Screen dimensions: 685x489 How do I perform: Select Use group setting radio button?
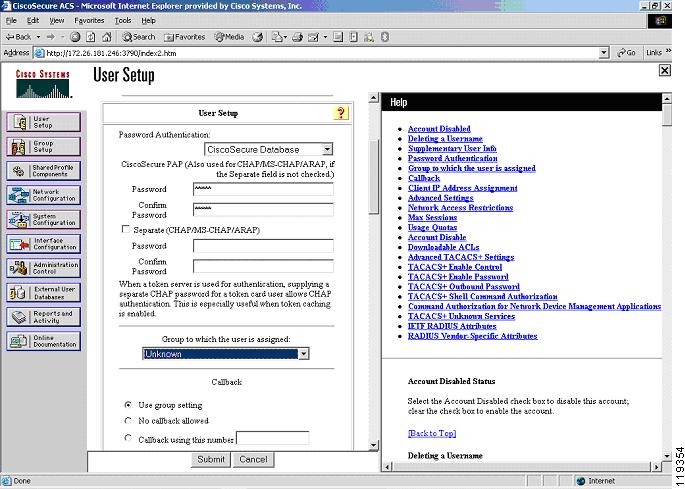pyautogui.click(x=128, y=405)
